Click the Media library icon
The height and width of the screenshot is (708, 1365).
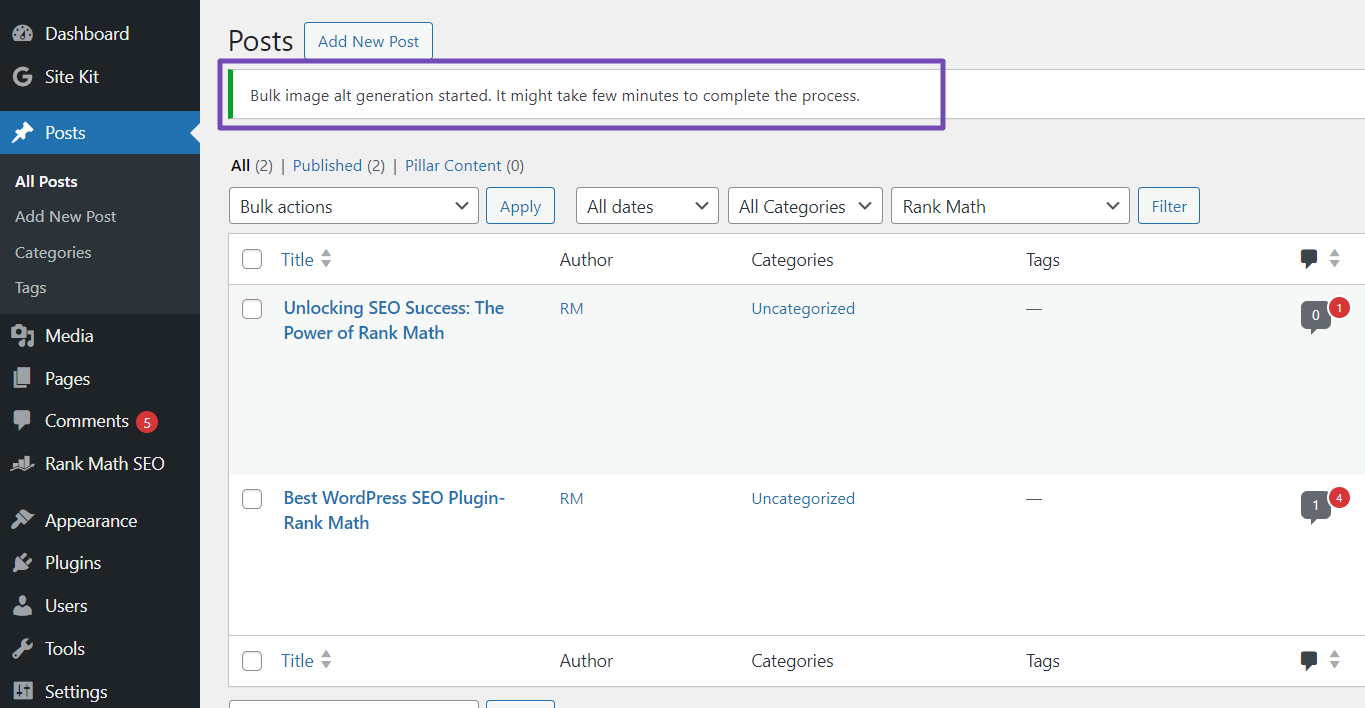(x=22, y=336)
